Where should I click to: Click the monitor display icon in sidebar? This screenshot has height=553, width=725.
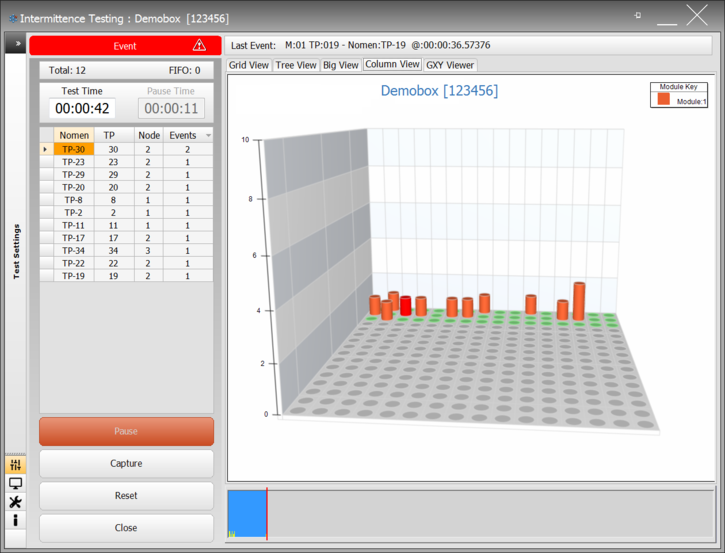tap(15, 484)
